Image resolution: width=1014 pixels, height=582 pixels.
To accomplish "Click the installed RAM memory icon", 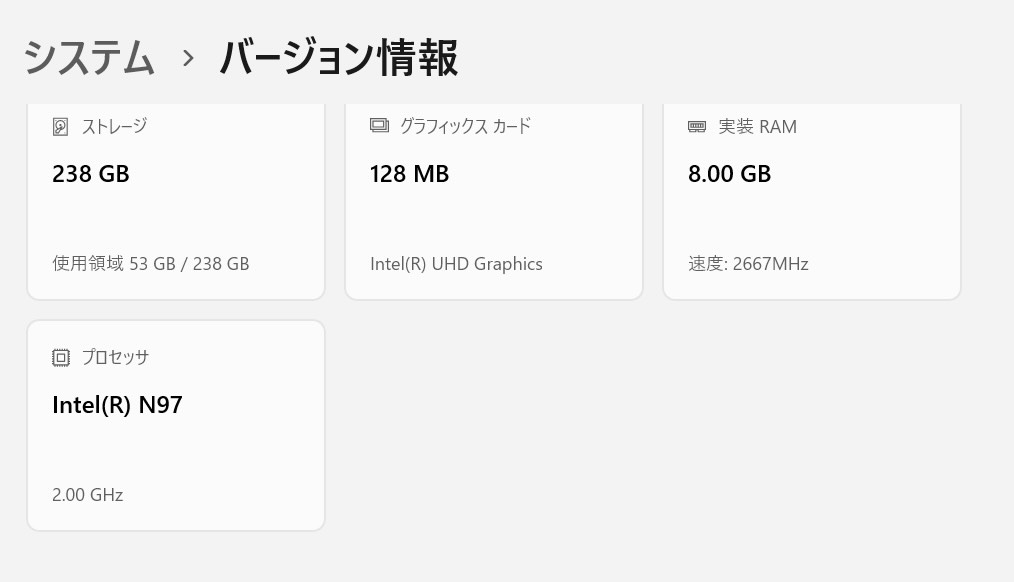I will pos(697,127).
